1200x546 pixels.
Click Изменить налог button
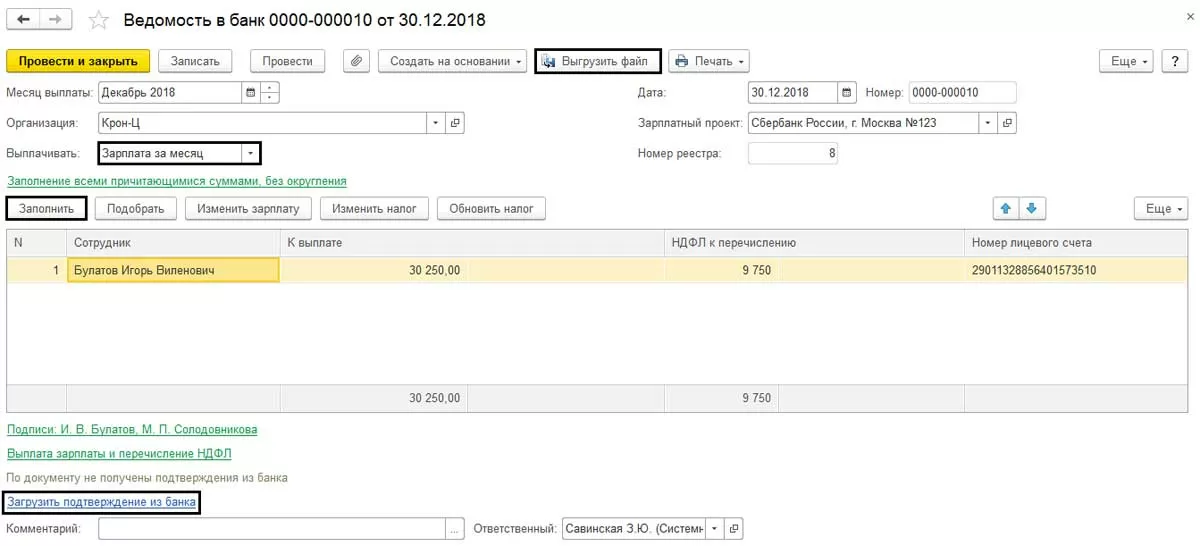(x=375, y=208)
